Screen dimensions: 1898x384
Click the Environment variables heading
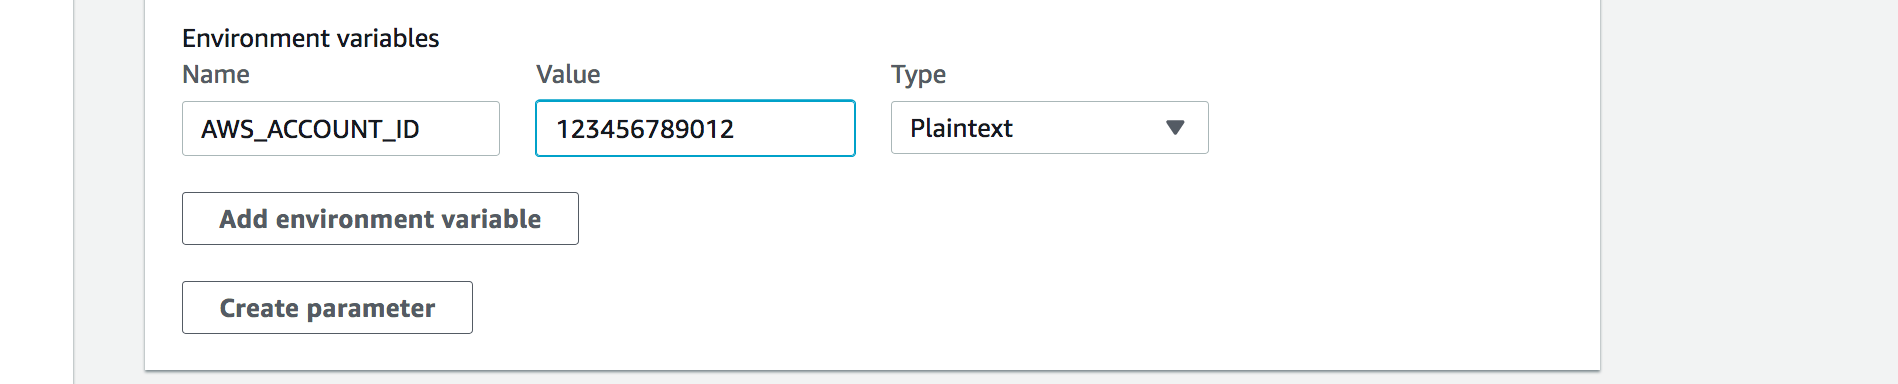[310, 38]
